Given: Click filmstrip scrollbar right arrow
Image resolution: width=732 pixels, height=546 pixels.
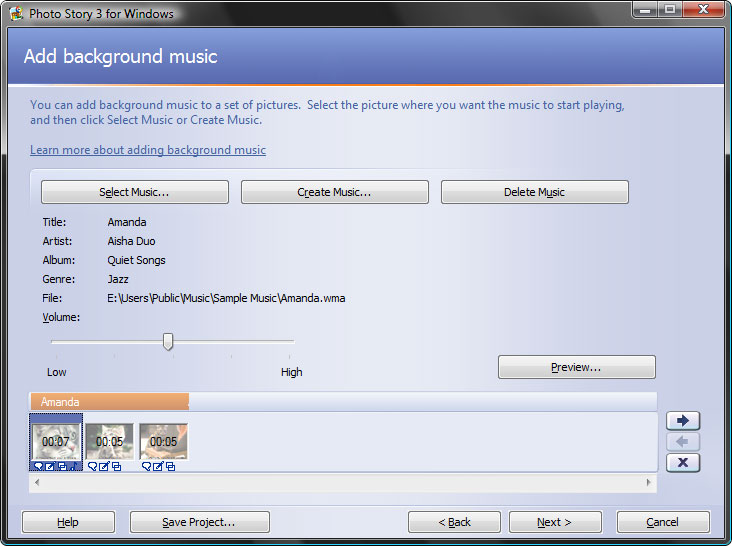Looking at the screenshot, I should [x=648, y=482].
